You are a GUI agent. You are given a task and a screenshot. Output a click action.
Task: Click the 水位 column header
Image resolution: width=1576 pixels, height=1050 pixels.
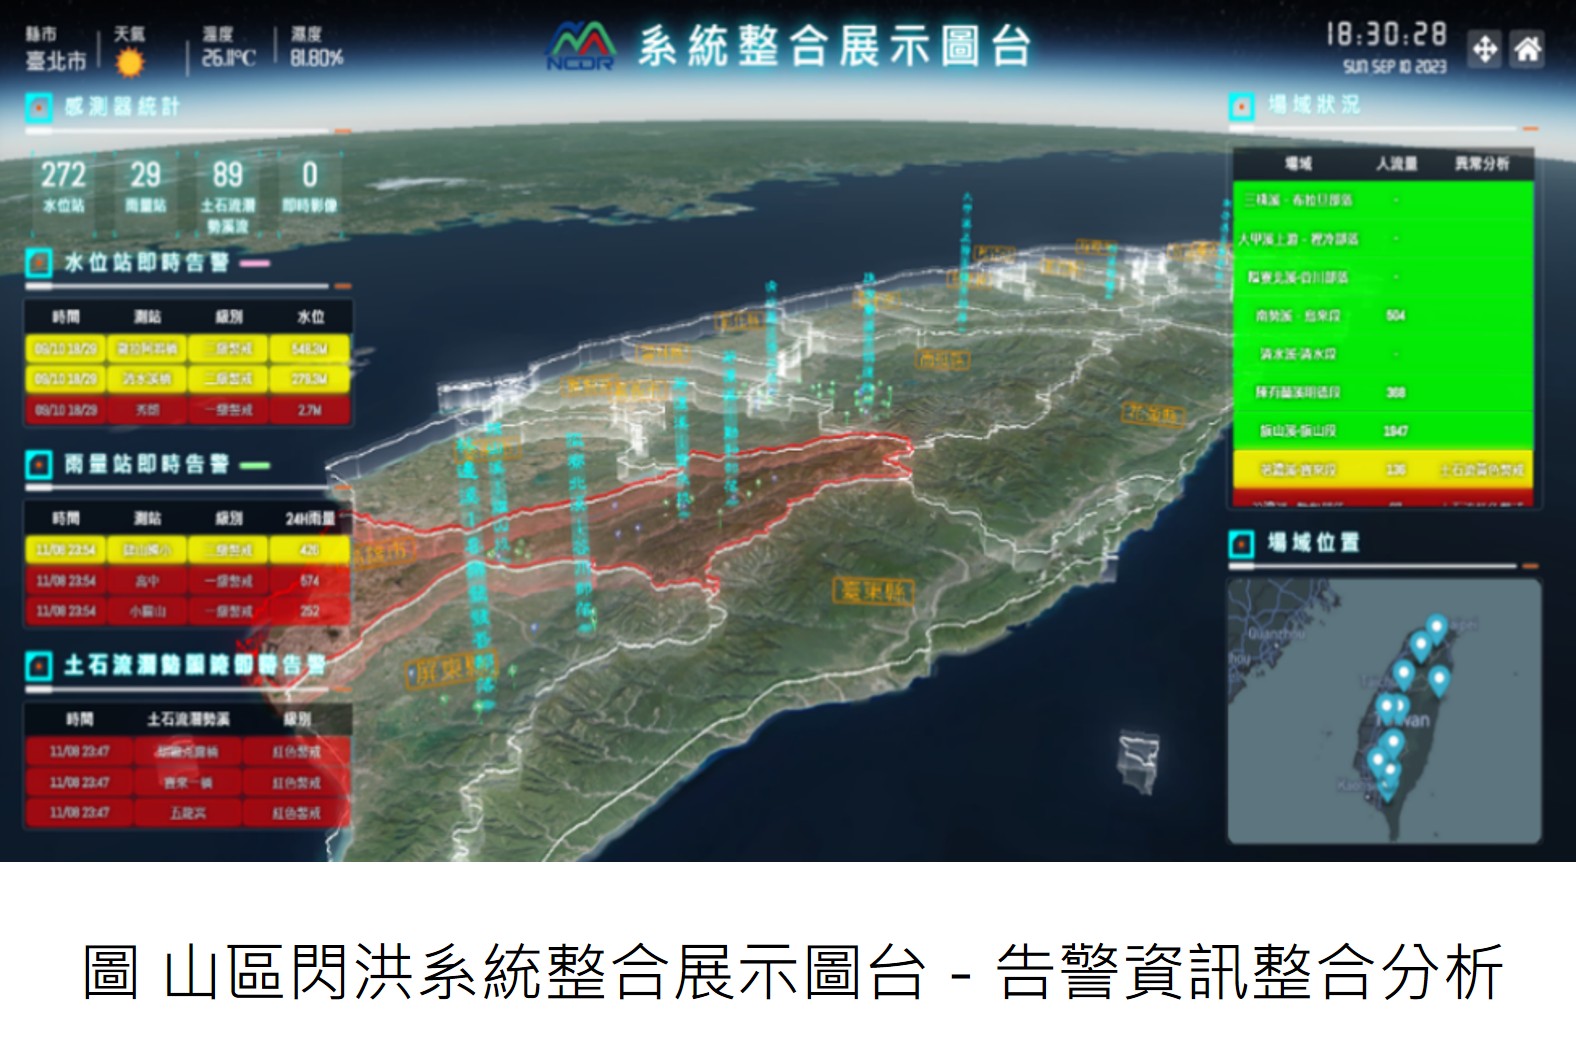pyautogui.click(x=310, y=317)
